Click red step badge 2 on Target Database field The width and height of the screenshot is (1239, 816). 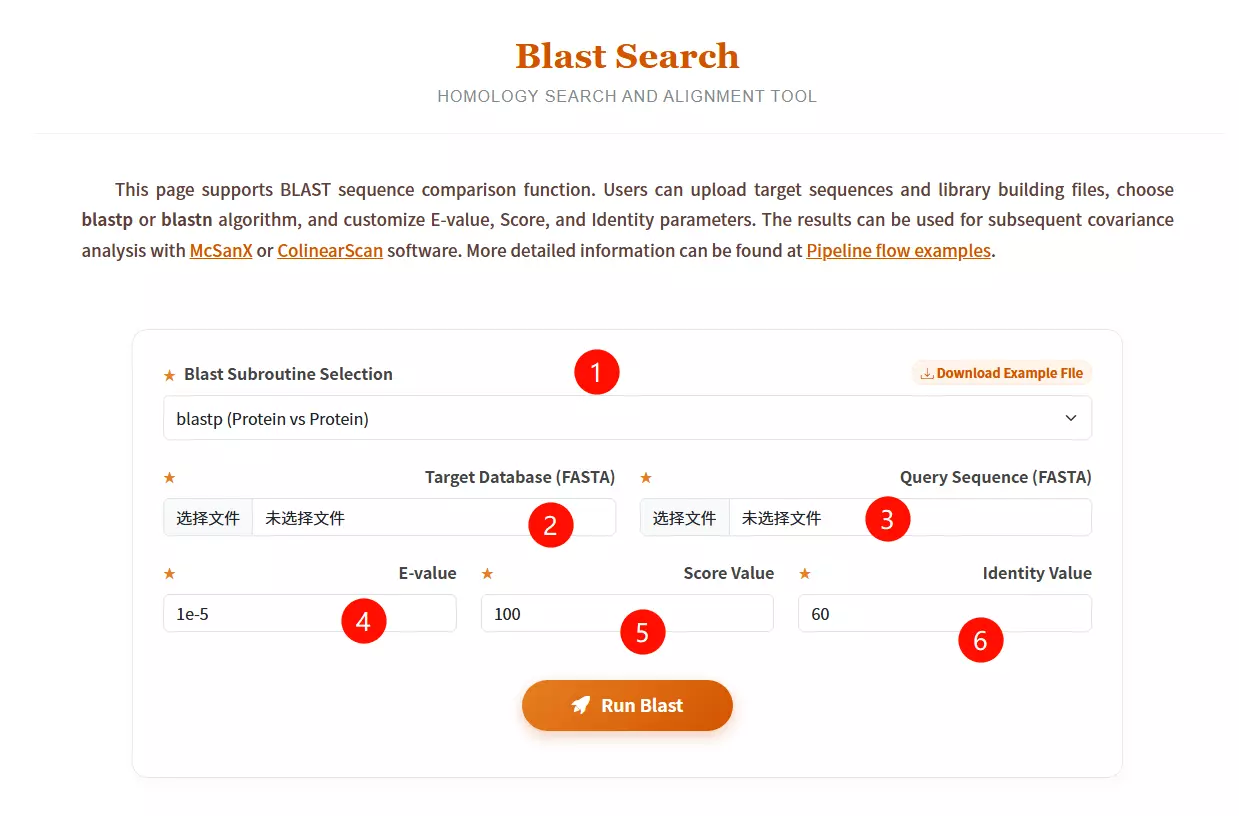551,524
